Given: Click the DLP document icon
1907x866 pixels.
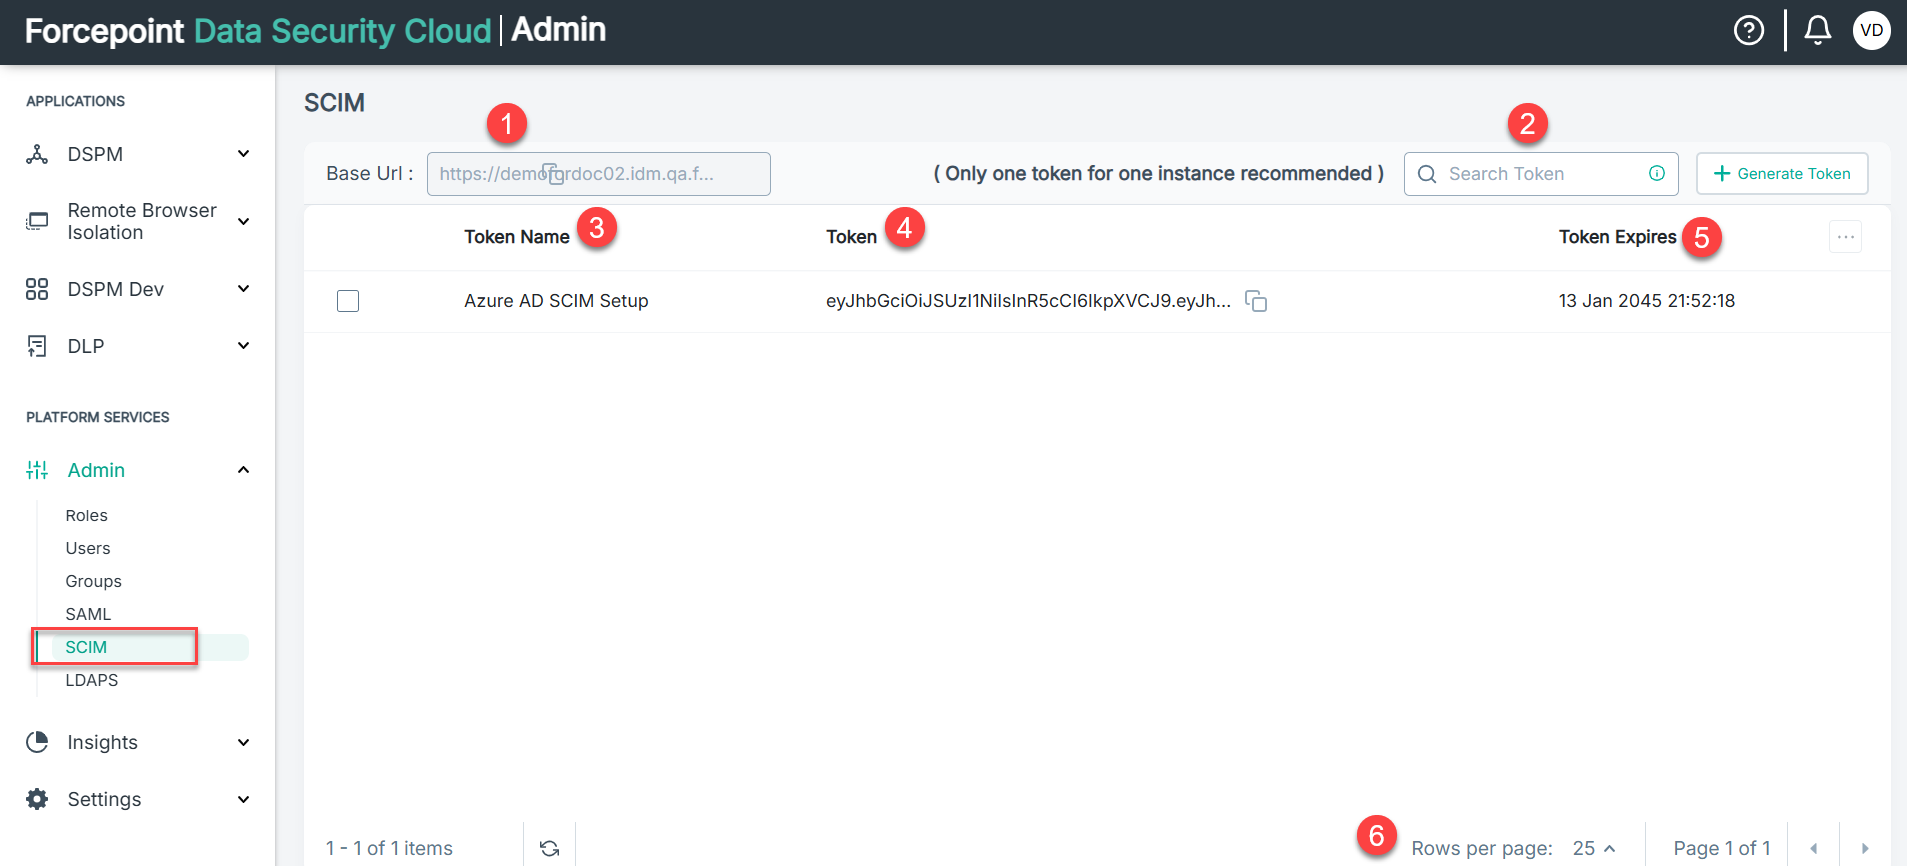Looking at the screenshot, I should click(x=37, y=346).
